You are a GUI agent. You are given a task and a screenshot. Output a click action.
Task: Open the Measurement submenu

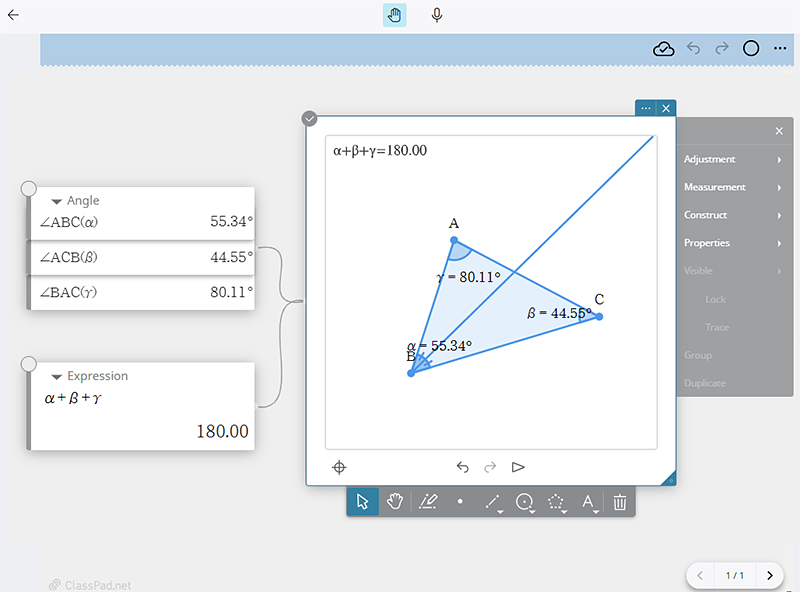(x=734, y=187)
